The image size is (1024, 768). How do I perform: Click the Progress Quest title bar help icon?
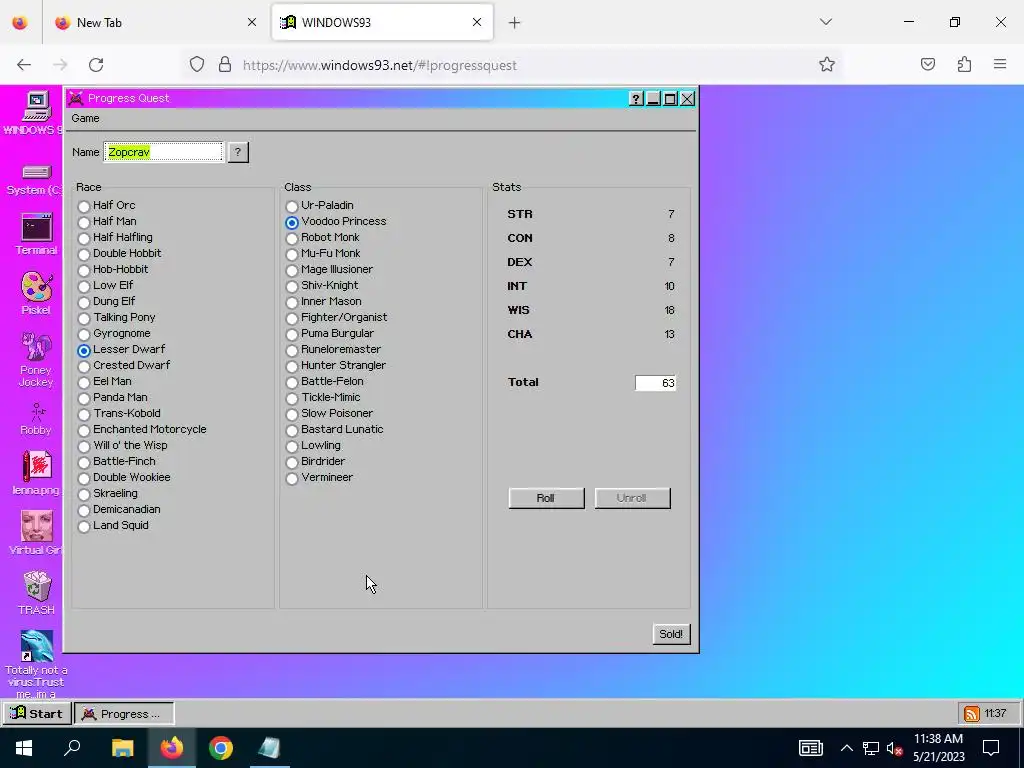[x=635, y=99]
